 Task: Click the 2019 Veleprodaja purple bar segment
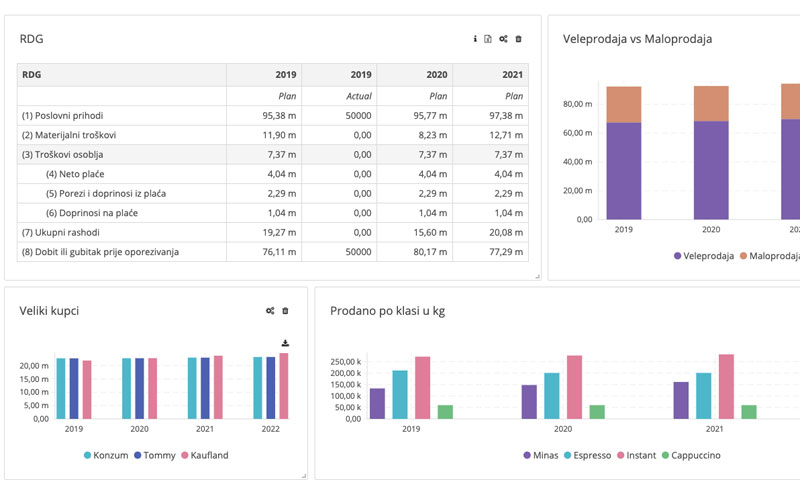623,170
